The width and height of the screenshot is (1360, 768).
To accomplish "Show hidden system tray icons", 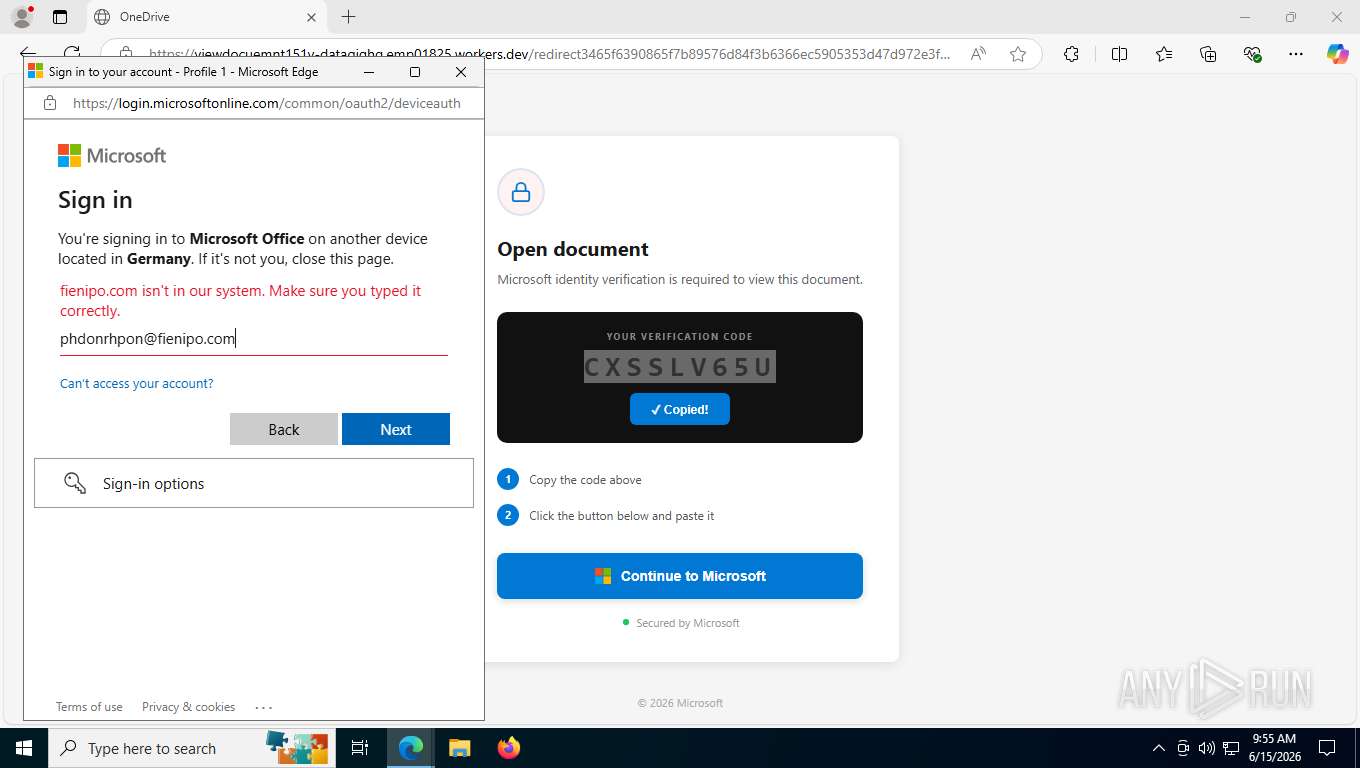I will pos(1159,748).
